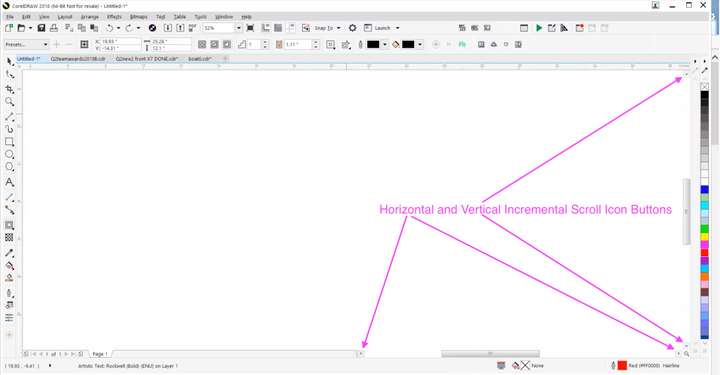The image size is (720, 375).
Task: Open the Bitmaps menu
Action: (x=139, y=17)
